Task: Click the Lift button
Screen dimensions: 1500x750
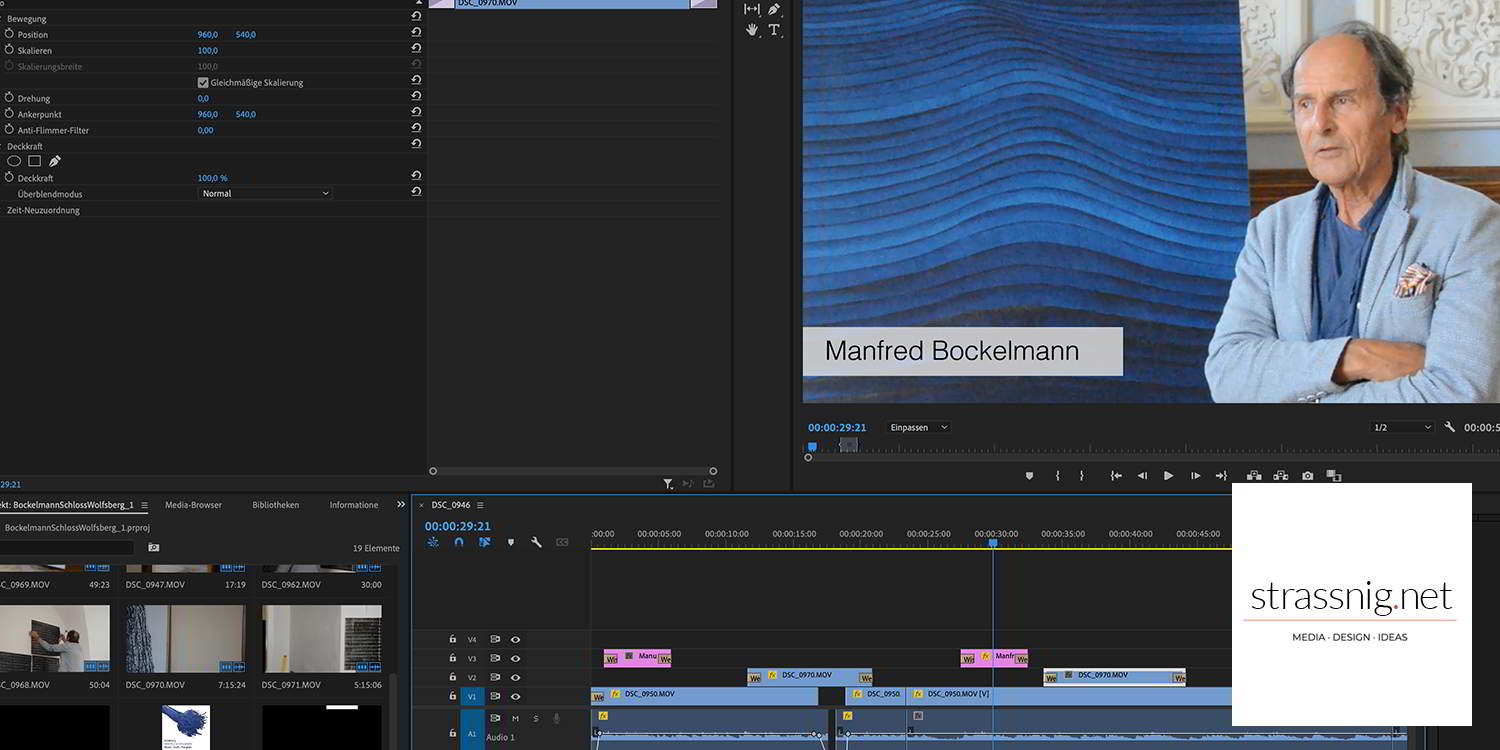Action: pos(1254,476)
